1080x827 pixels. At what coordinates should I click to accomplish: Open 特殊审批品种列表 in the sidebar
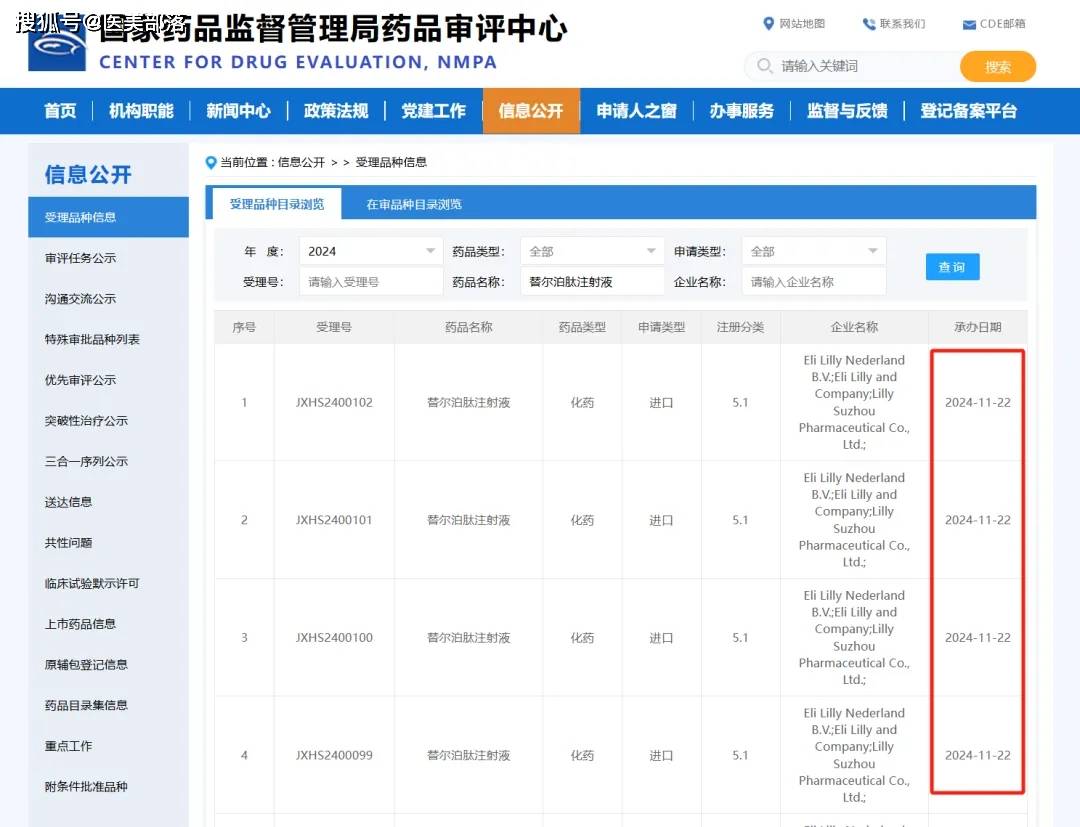tap(92, 339)
